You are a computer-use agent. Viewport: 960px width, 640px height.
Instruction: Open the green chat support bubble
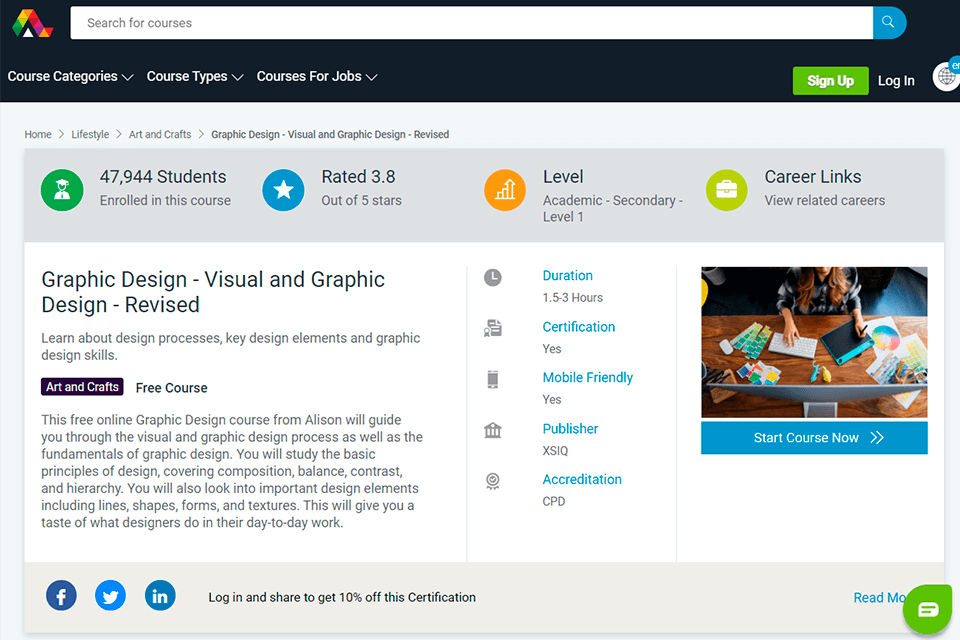coord(928,609)
